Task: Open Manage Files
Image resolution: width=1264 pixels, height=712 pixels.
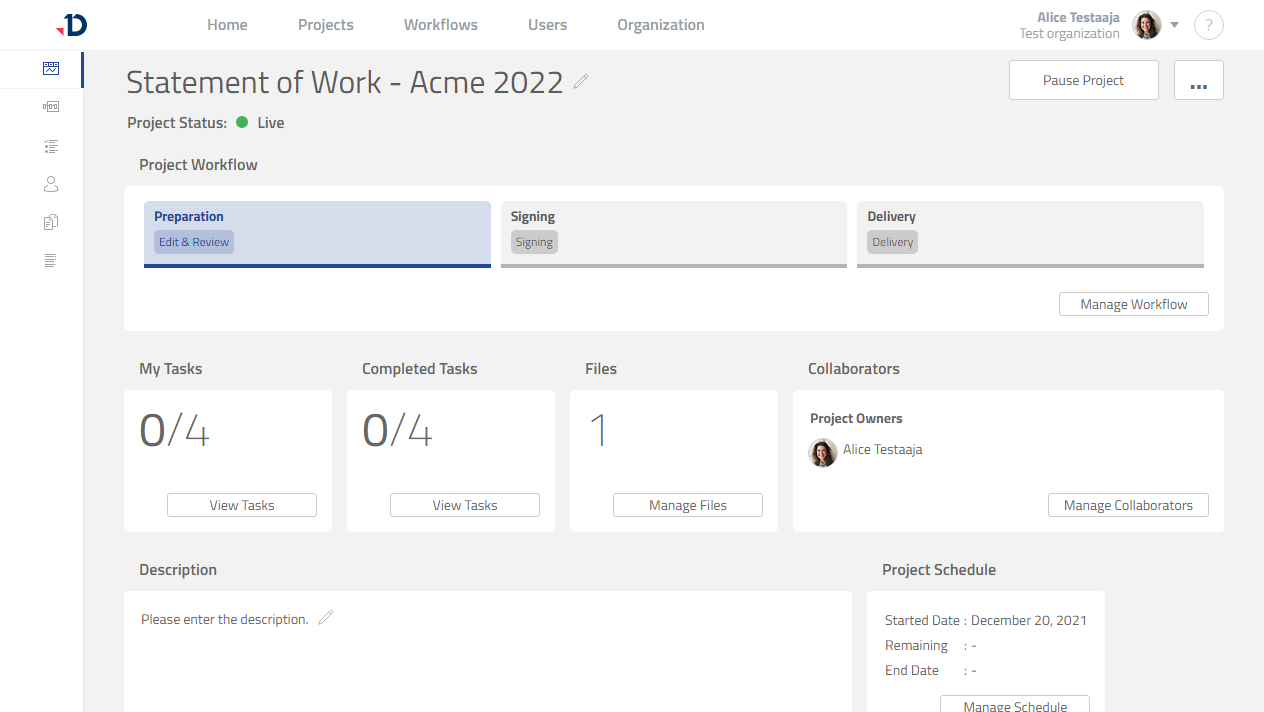Action: click(x=687, y=505)
